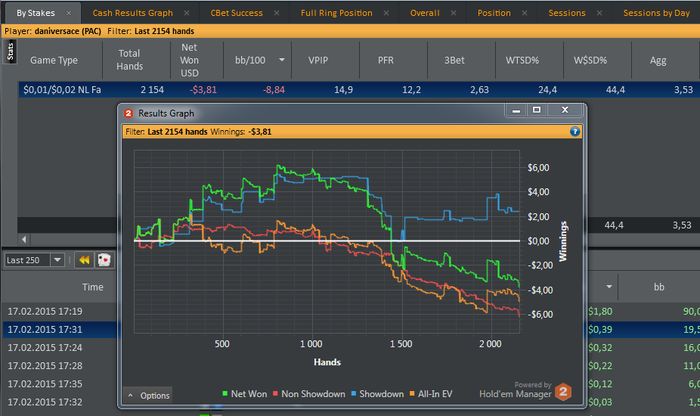Select the hand at 17.02.2015 17:35
700x416 pixels.
click(x=45, y=384)
